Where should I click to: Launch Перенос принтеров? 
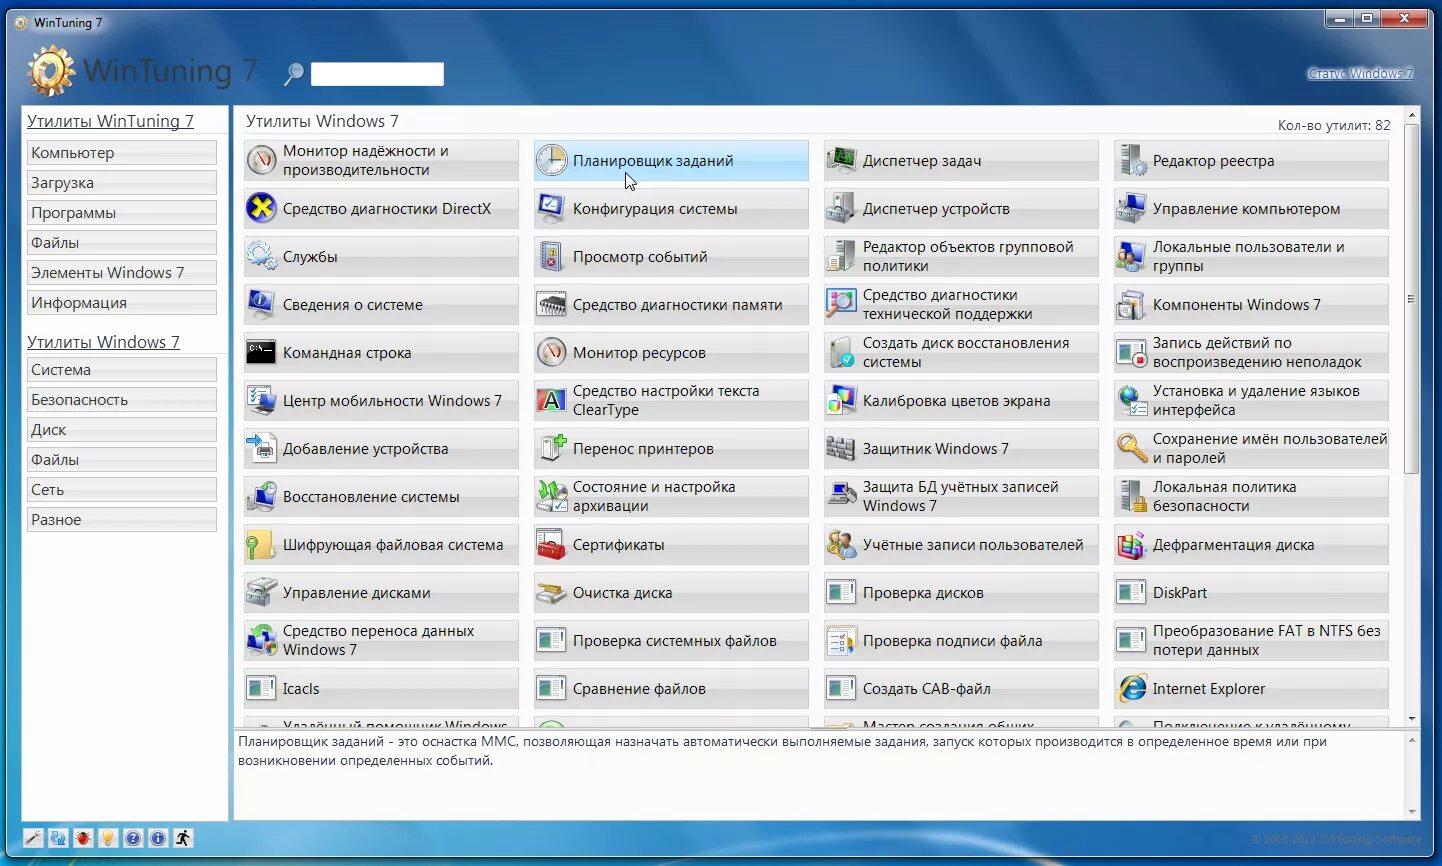[671, 448]
